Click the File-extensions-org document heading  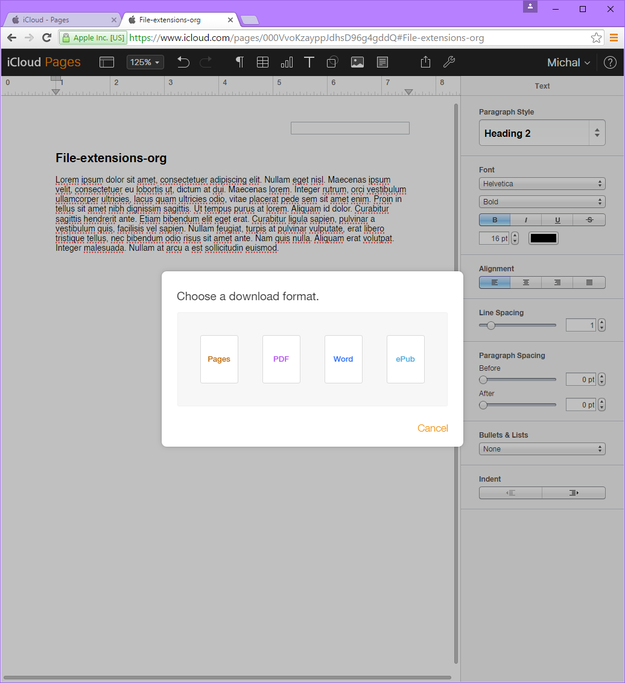[x=111, y=158]
